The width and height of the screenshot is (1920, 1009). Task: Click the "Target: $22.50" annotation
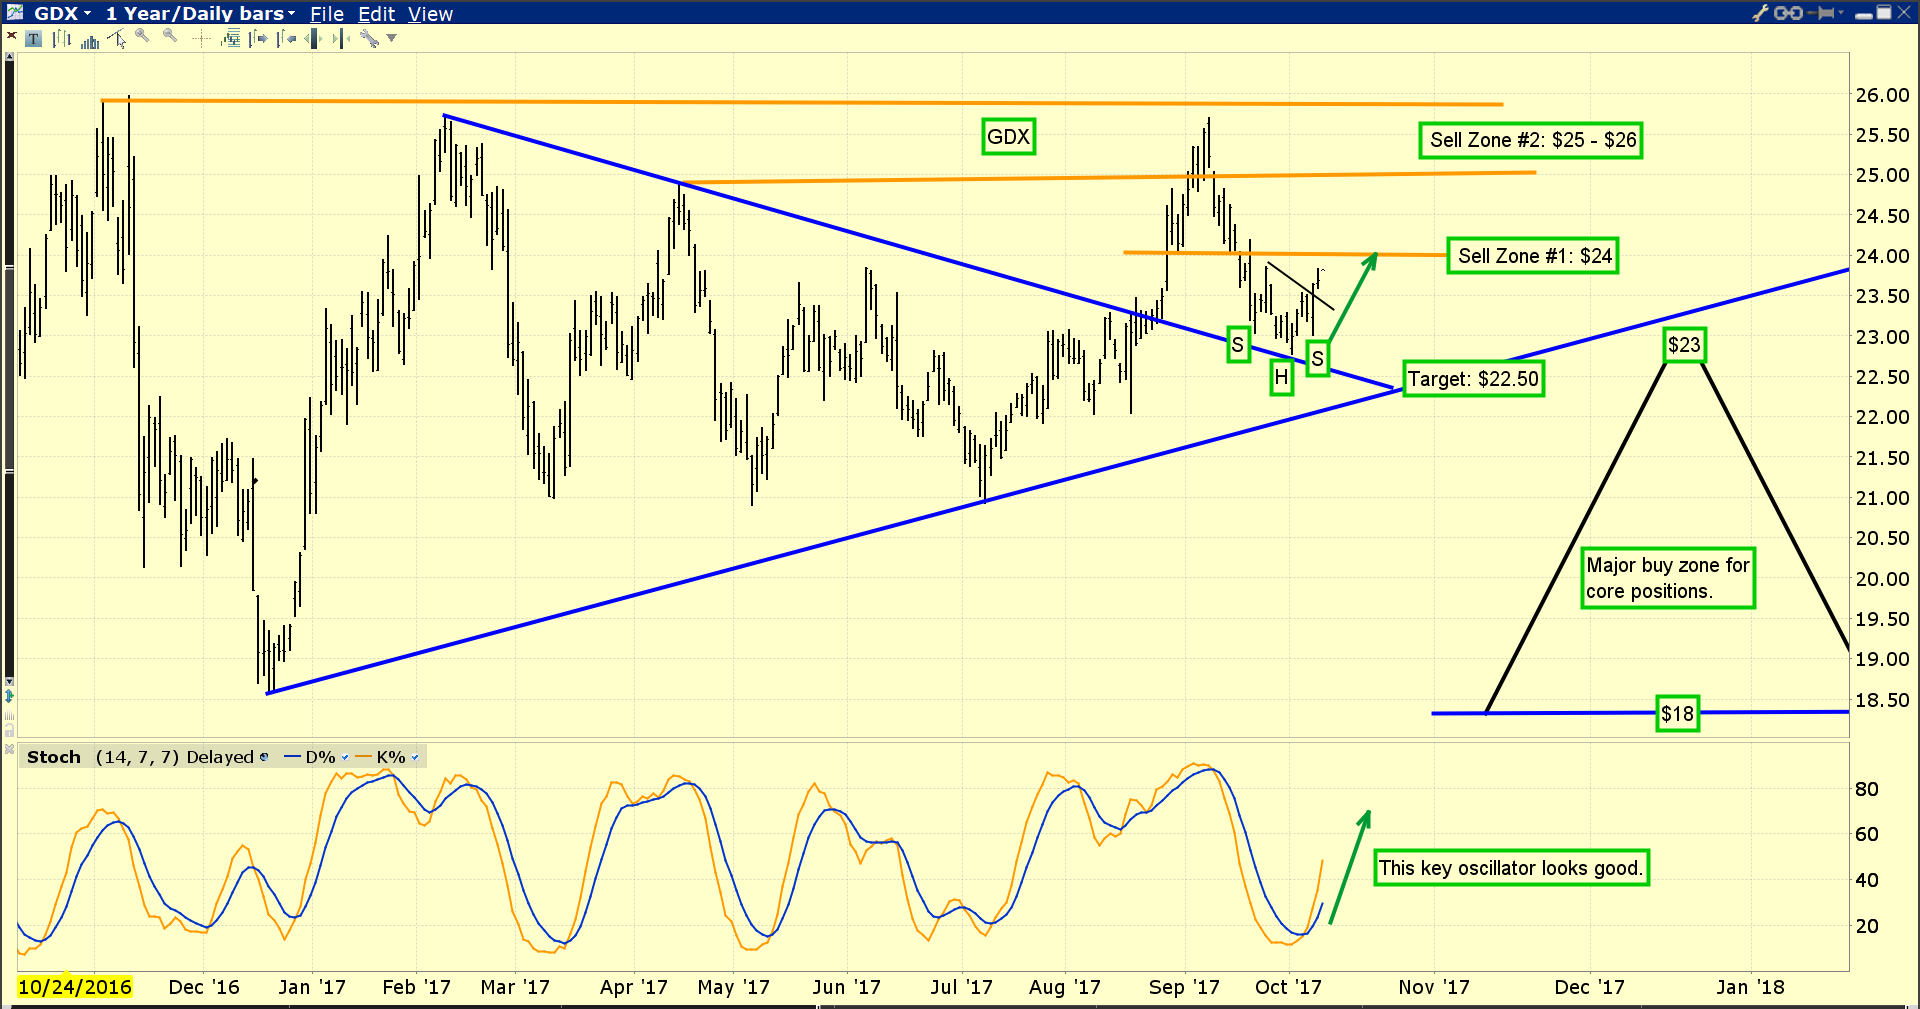tap(1473, 379)
